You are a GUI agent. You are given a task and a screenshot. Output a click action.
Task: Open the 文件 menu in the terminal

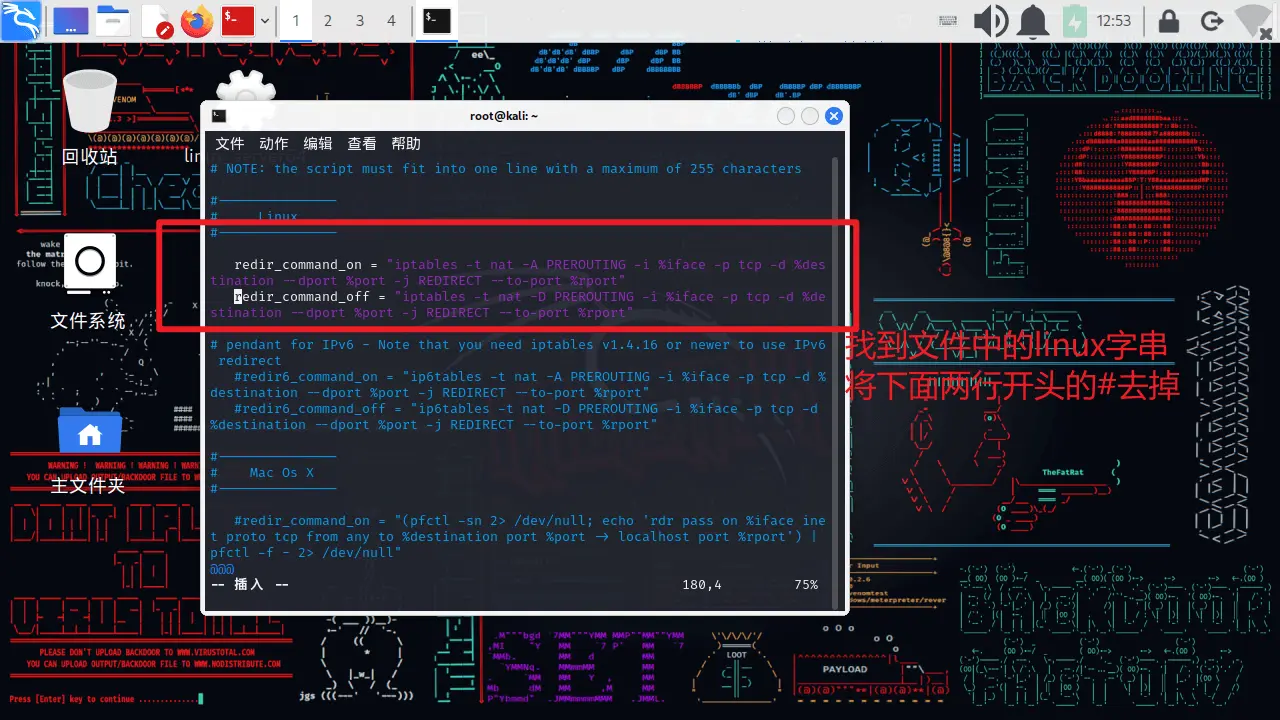point(229,144)
